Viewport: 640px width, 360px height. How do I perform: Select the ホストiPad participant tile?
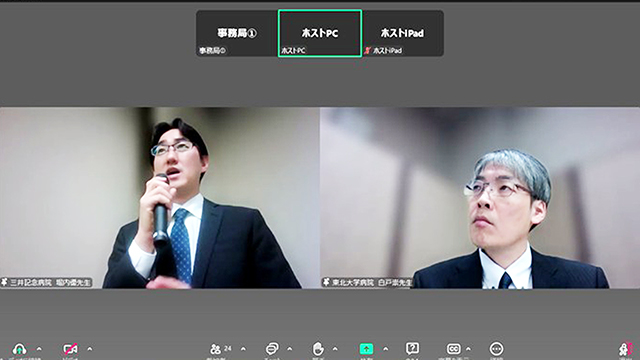tap(403, 33)
